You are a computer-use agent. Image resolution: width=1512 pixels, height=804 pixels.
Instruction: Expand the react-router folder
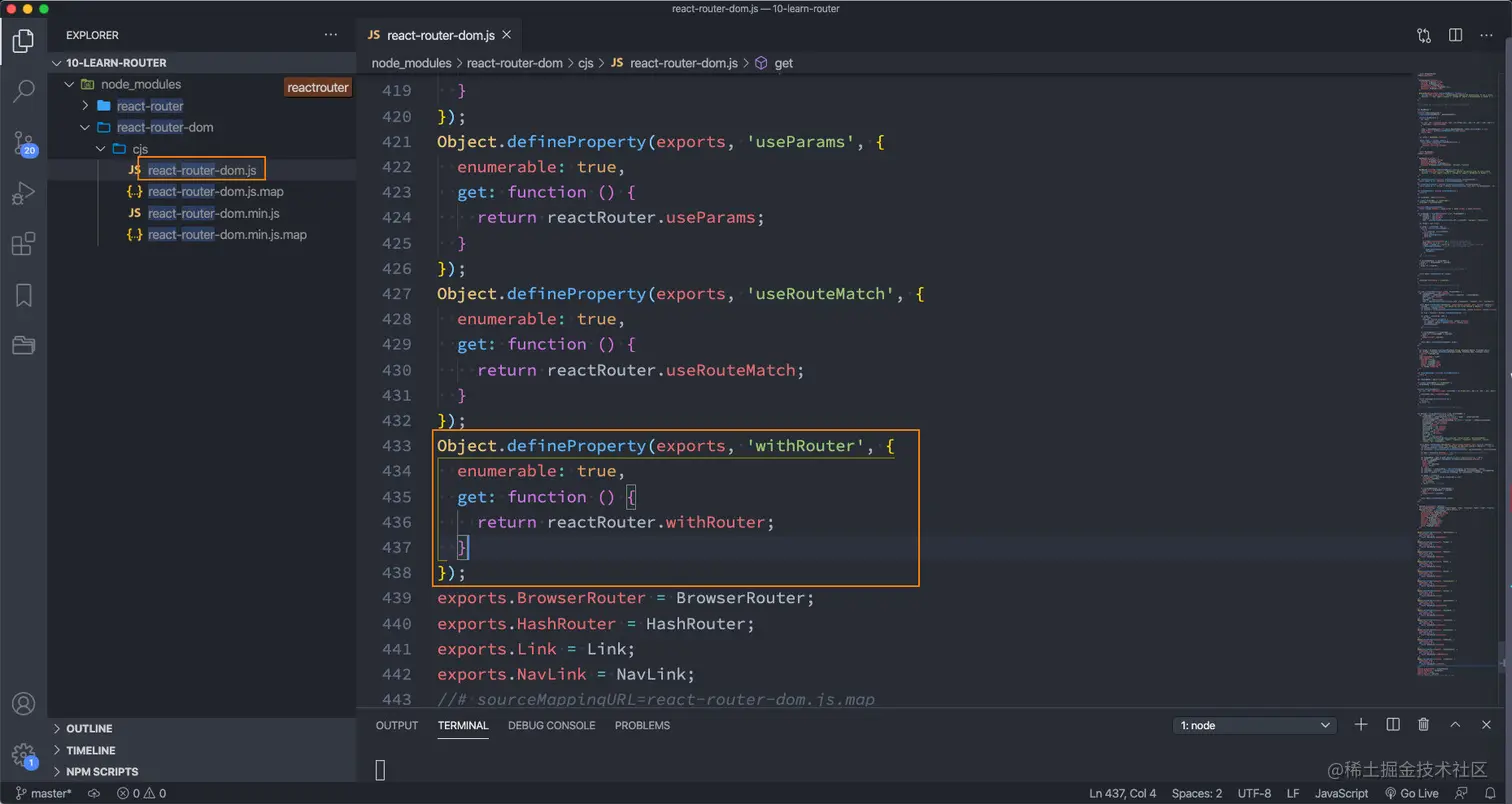[x=149, y=106]
